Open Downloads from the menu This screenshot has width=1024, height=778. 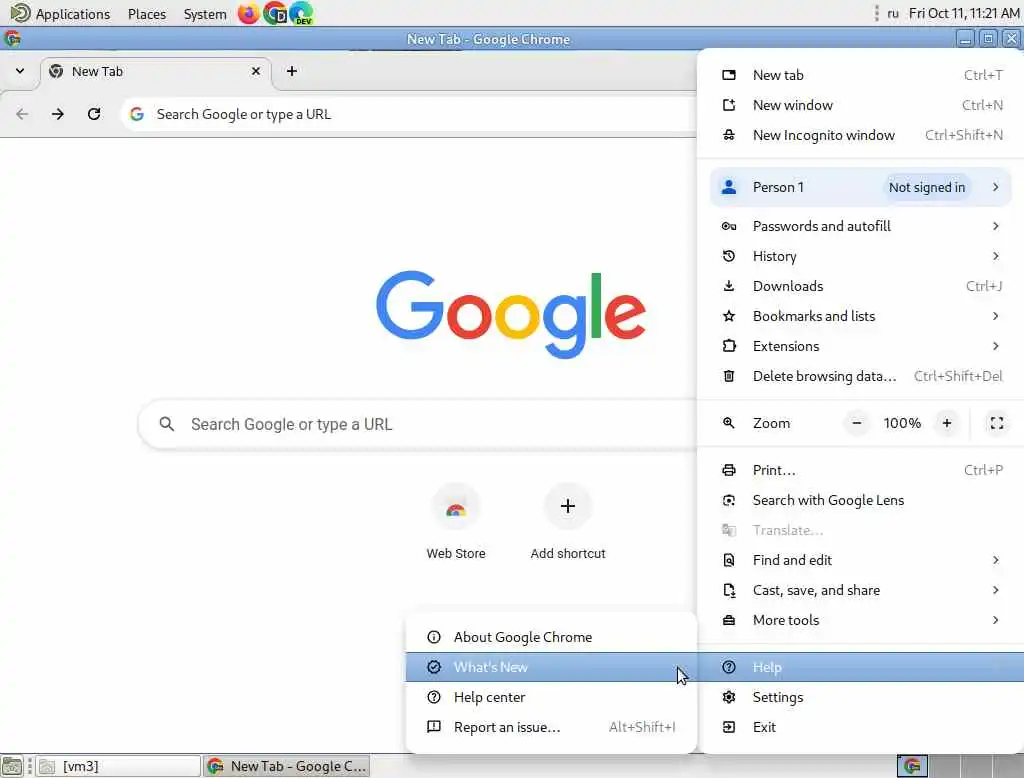861,286
